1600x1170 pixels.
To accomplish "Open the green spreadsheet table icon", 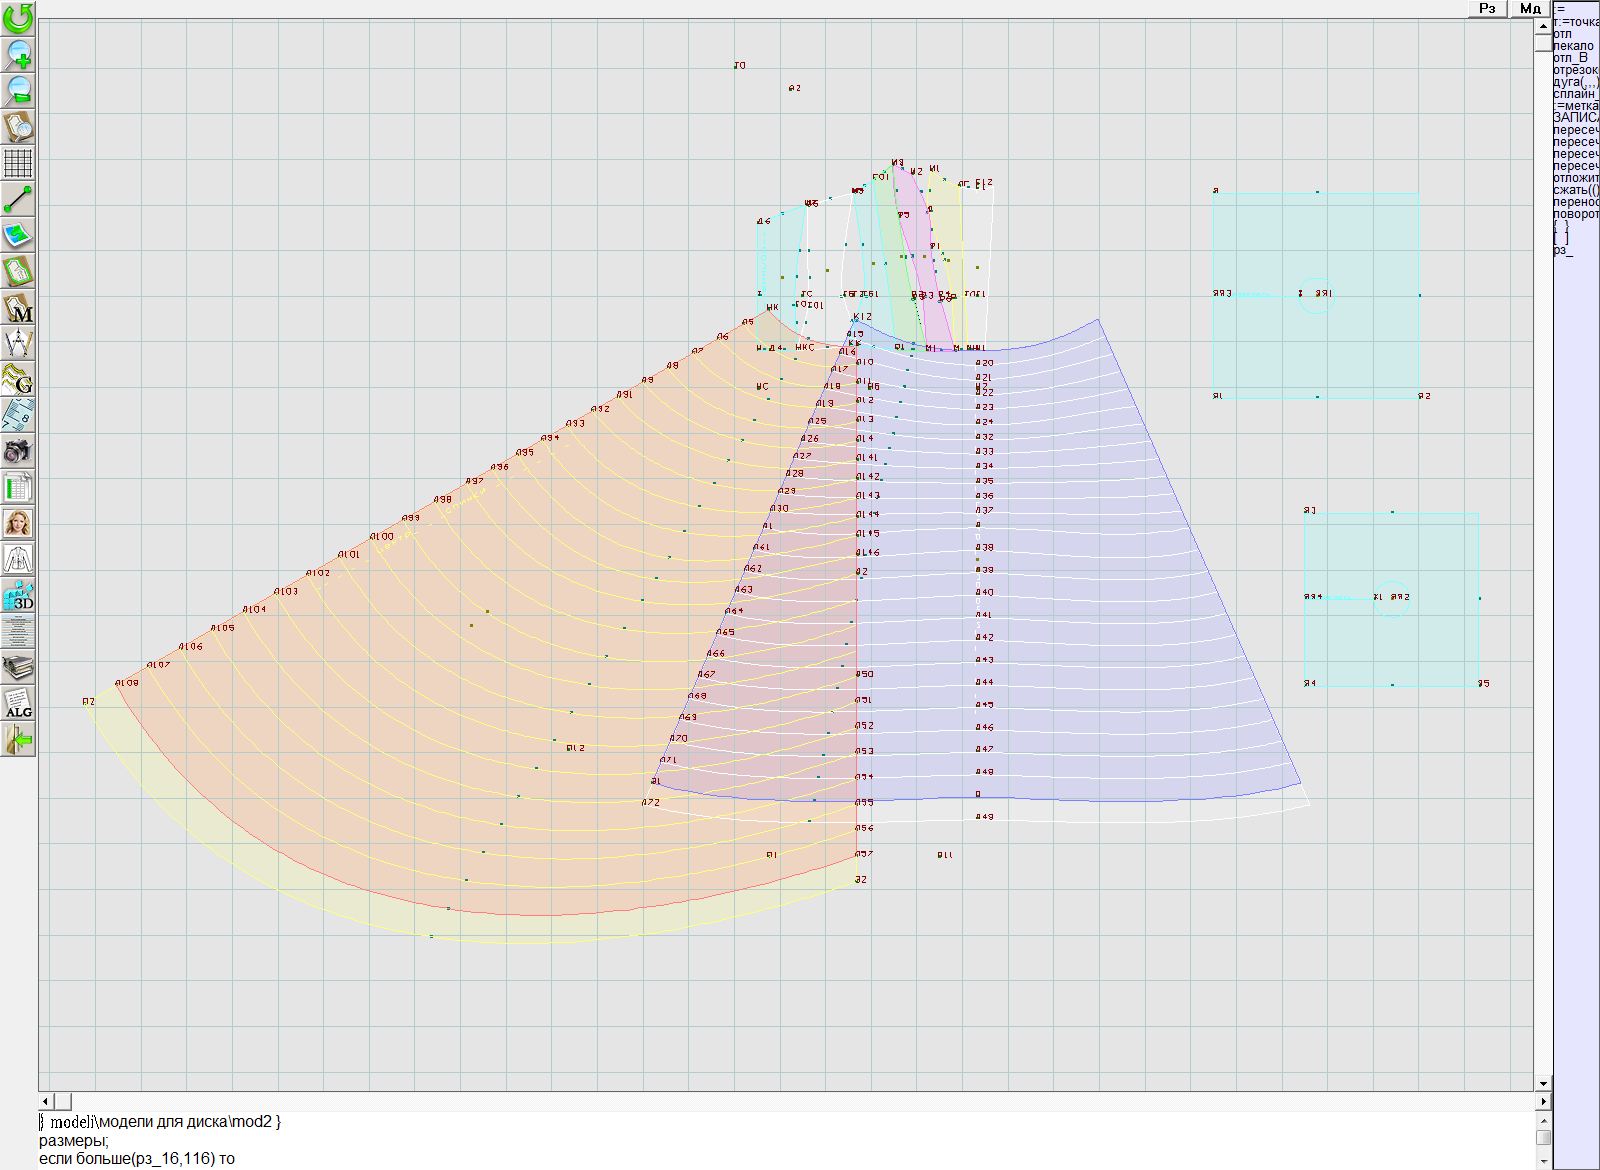I will [x=18, y=488].
